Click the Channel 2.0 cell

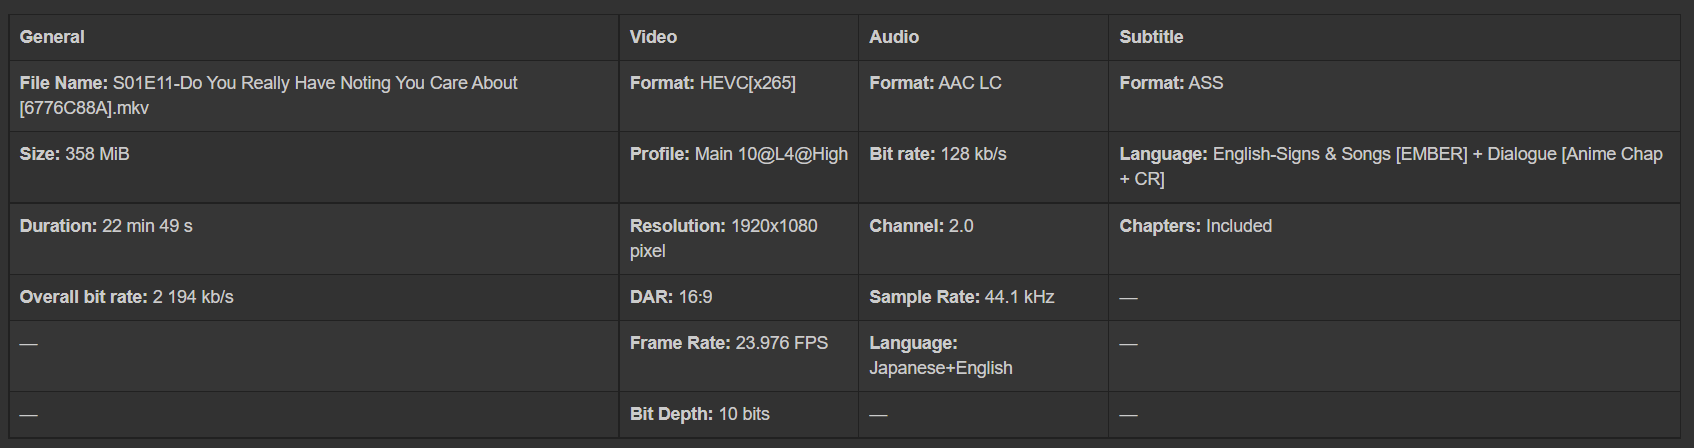tap(921, 226)
